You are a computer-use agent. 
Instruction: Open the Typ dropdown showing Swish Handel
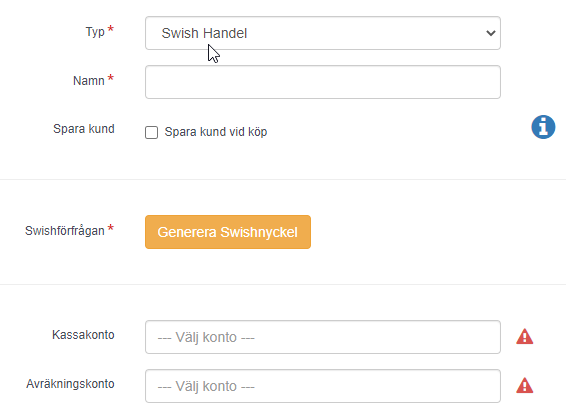coord(323,33)
